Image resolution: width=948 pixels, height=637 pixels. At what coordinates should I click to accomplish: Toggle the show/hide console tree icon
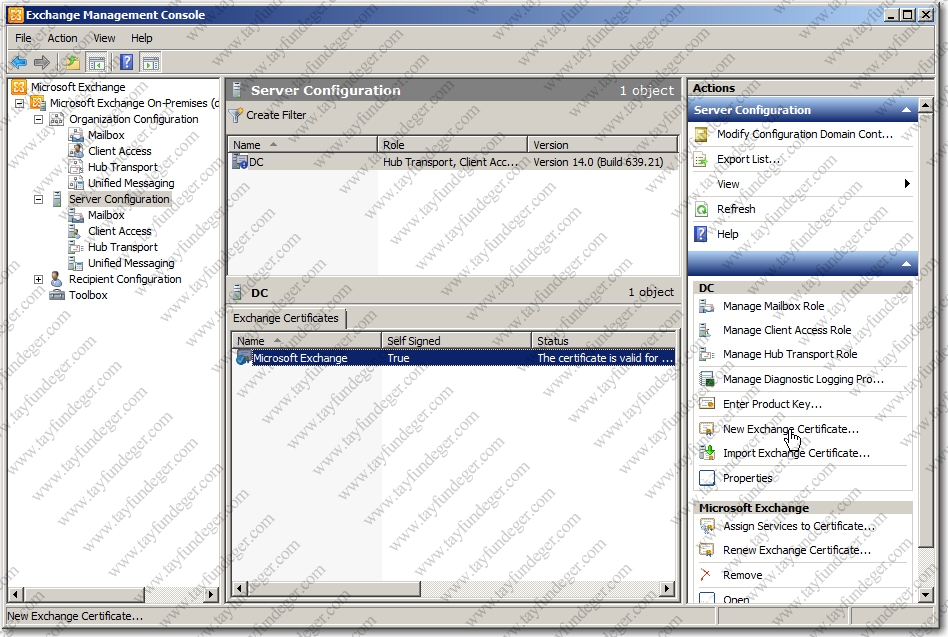(96, 62)
